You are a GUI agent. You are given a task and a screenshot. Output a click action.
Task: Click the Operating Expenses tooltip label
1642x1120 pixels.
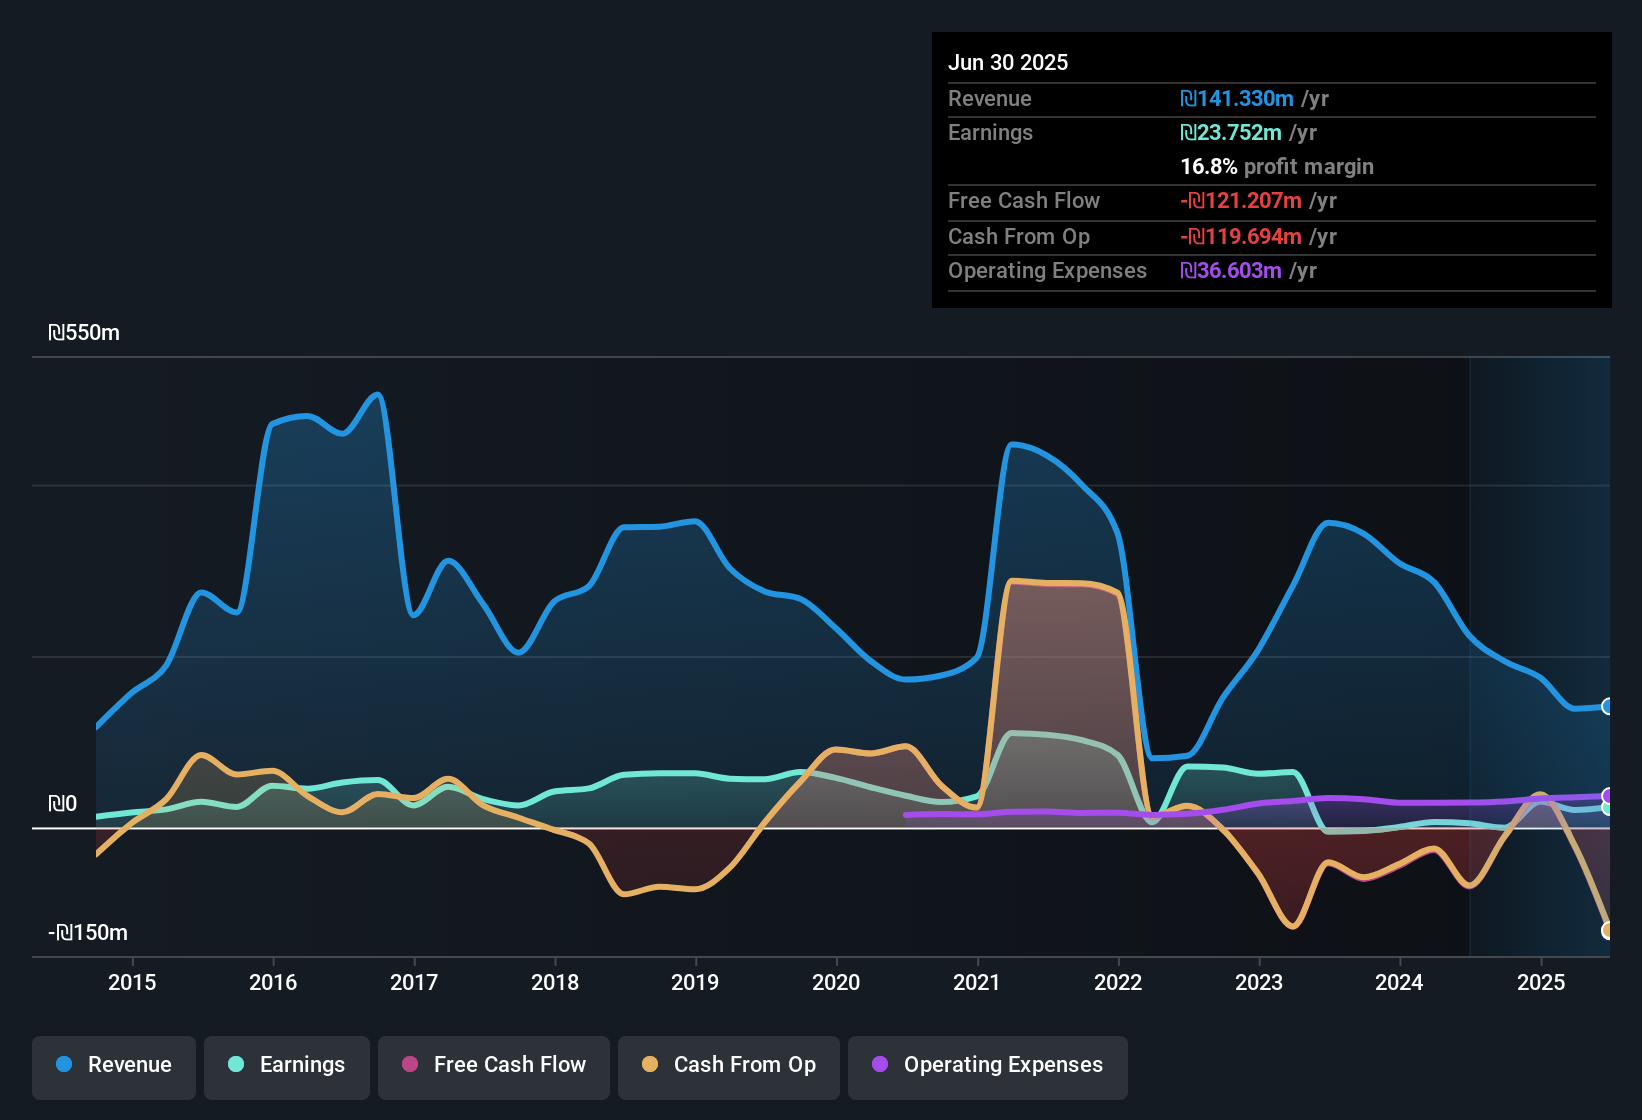(x=1047, y=270)
